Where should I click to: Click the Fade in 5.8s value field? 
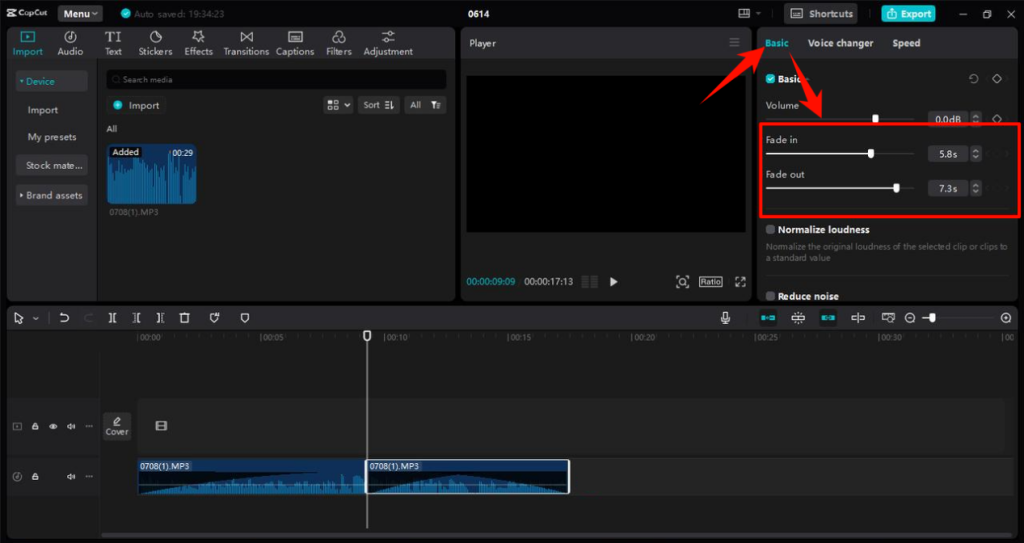[x=948, y=154]
